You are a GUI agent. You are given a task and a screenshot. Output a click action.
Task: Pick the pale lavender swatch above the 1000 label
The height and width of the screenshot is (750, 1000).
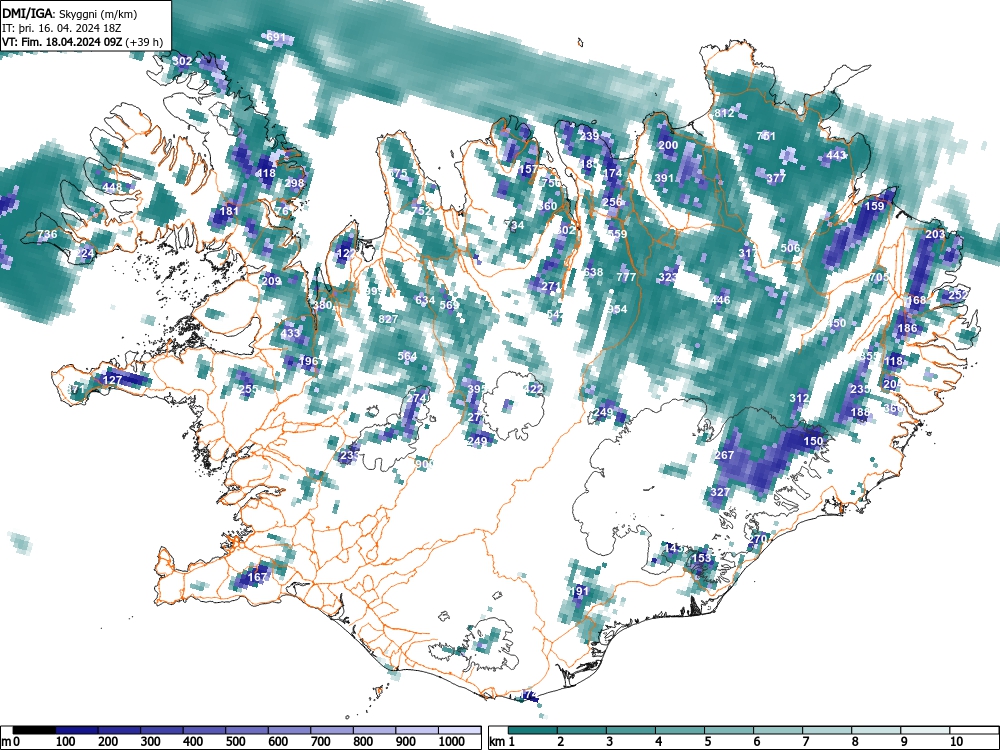tap(459, 730)
